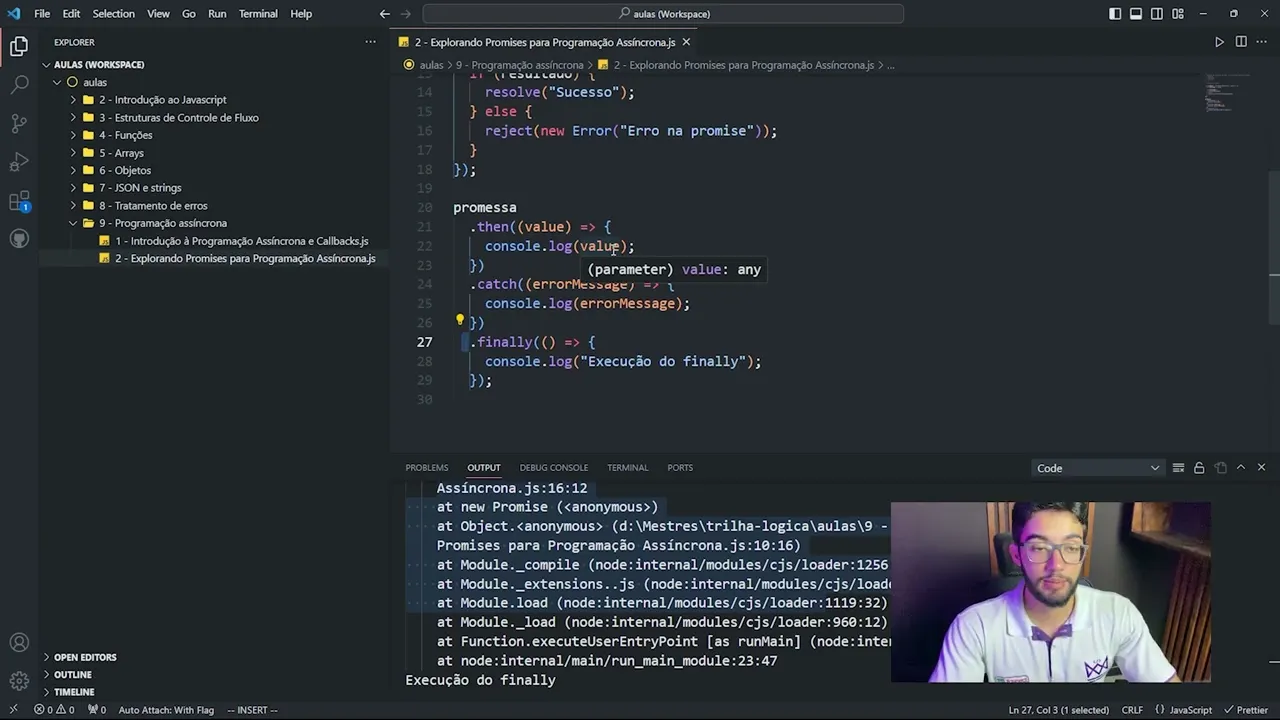Screen dimensions: 1280x720
Task: Expand the 2 - Introdução ao Javascript folder
Action: point(162,100)
